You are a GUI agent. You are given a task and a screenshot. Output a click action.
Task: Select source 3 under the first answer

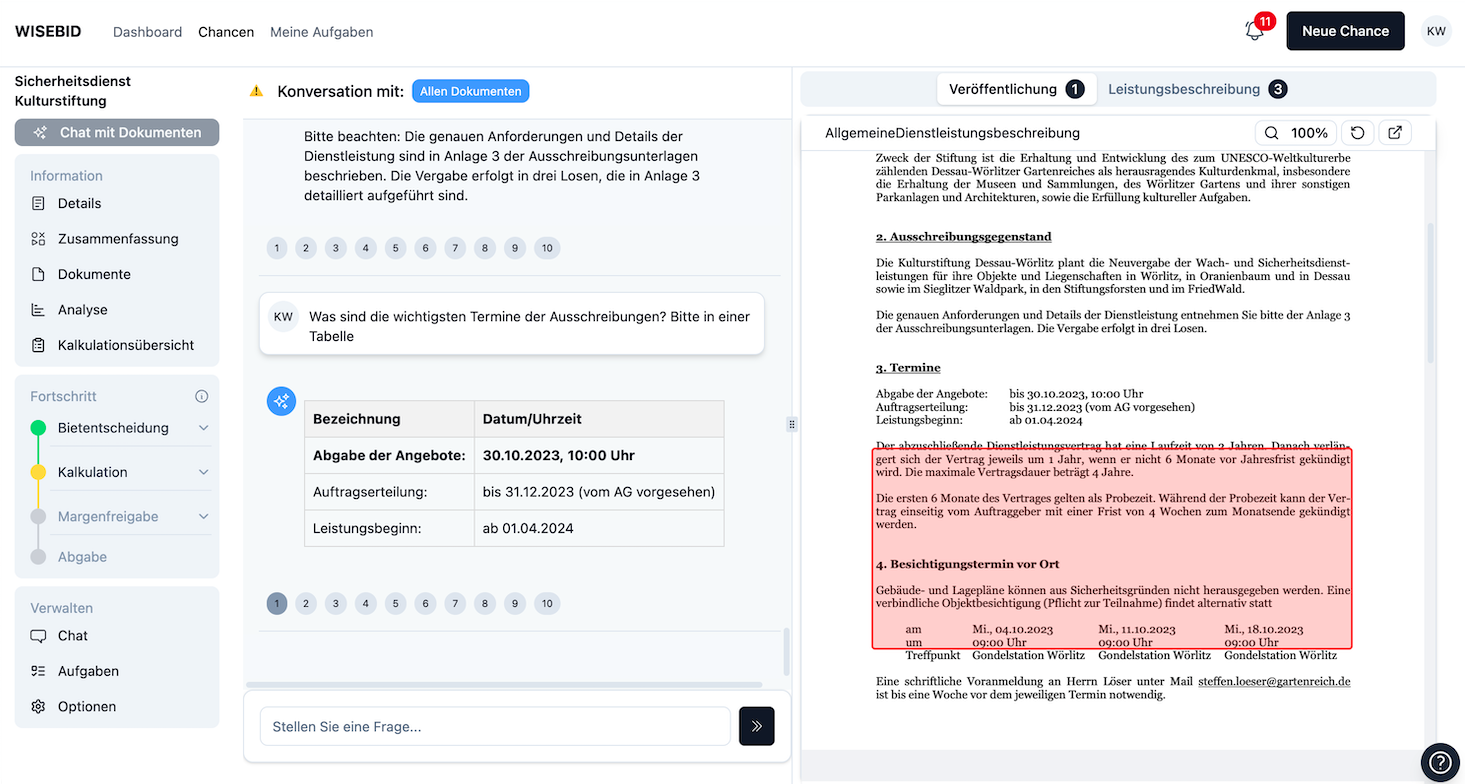coord(336,248)
